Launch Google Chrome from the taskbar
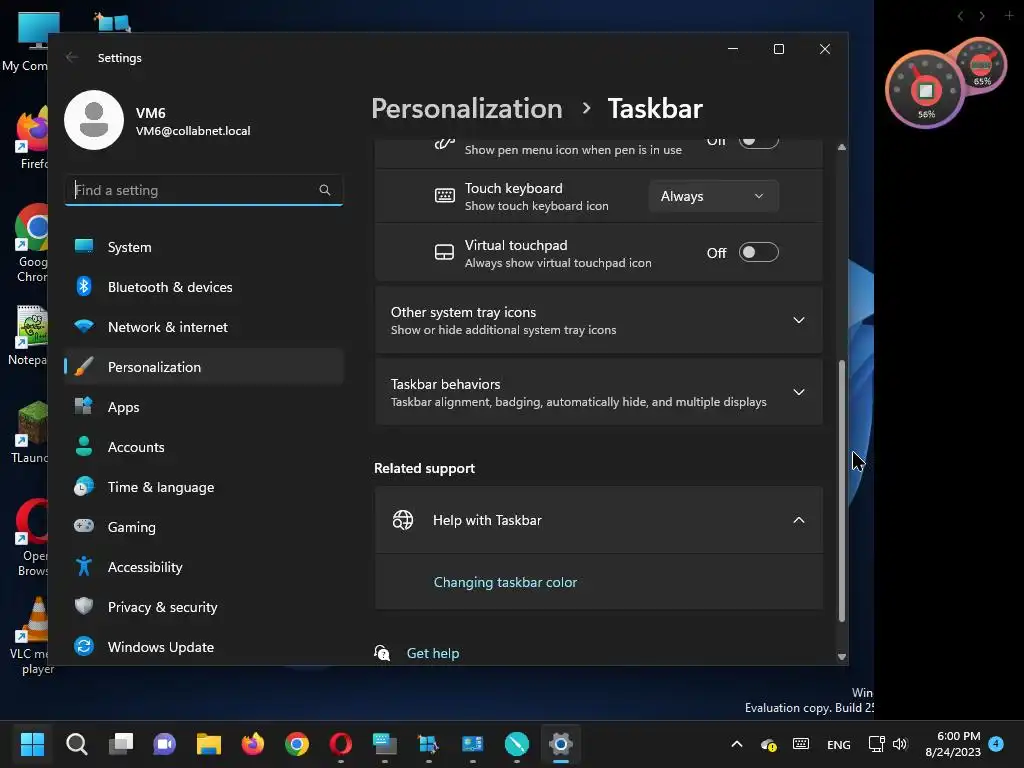 (x=297, y=744)
